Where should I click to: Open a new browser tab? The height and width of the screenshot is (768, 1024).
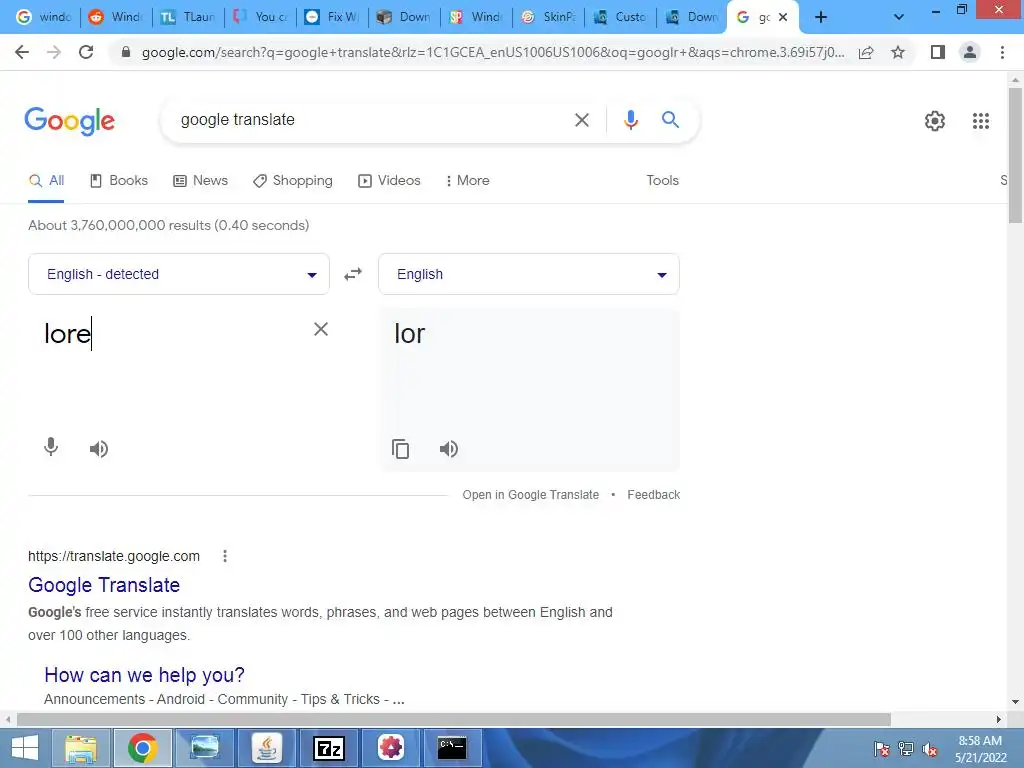(x=821, y=18)
